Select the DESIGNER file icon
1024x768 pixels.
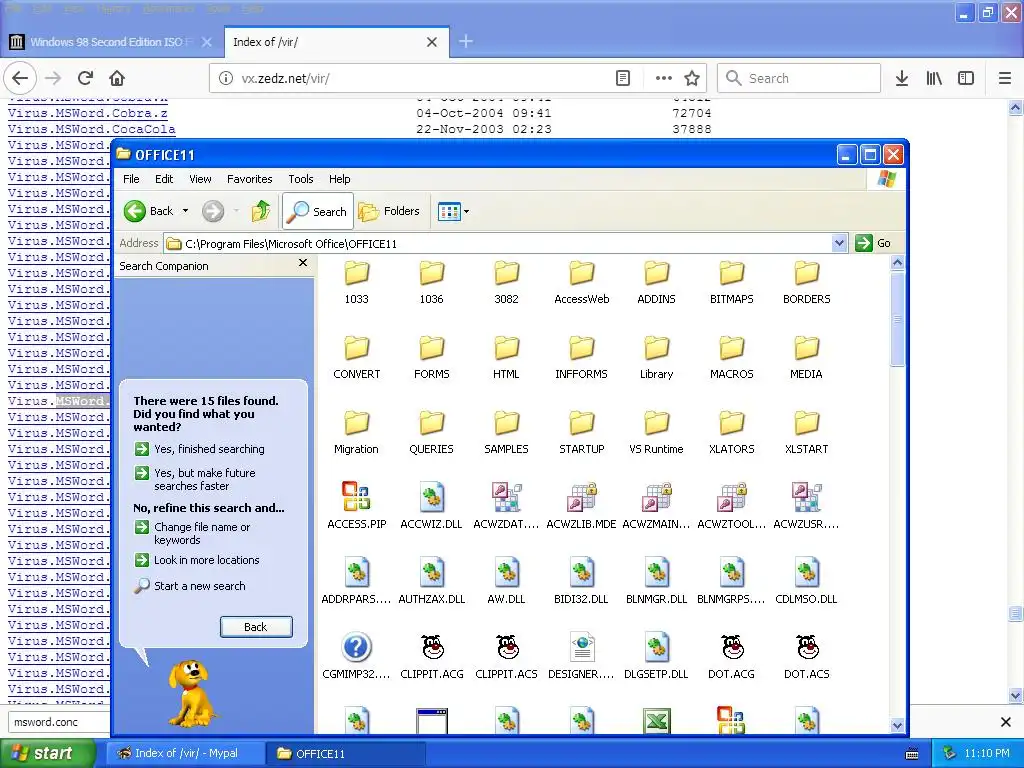pyautogui.click(x=581, y=647)
